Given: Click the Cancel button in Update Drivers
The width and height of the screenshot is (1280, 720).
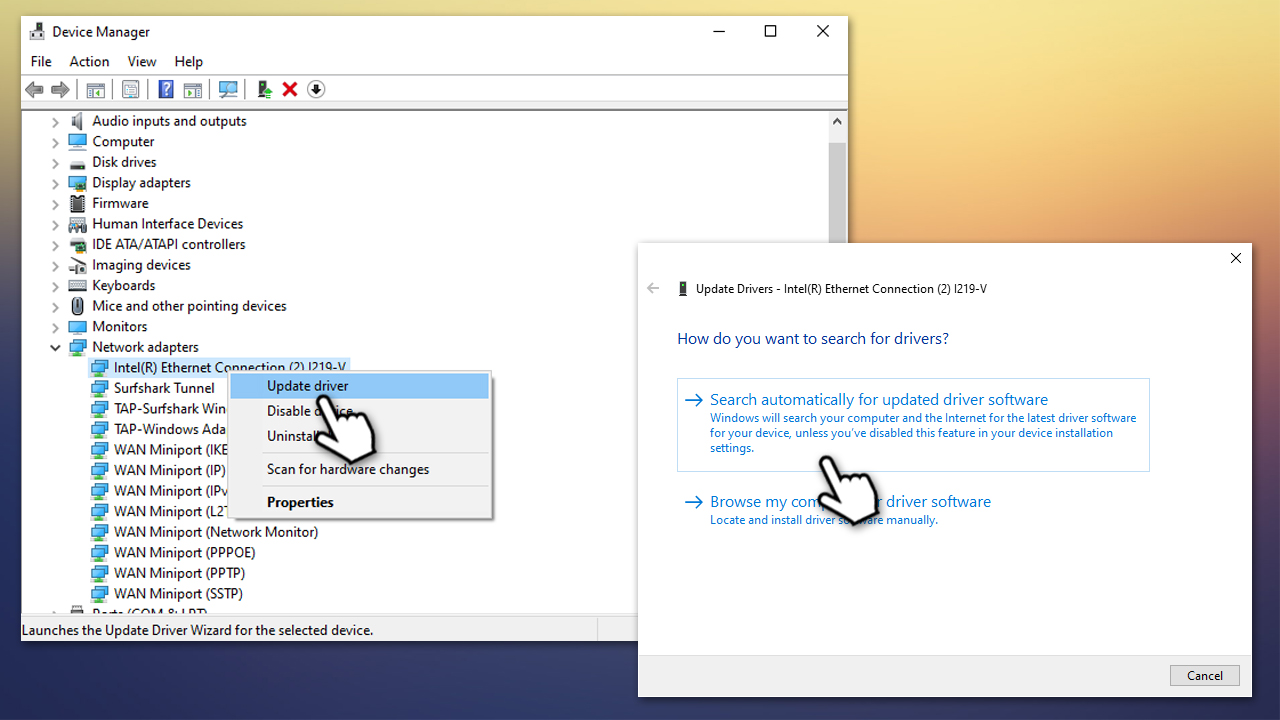Looking at the screenshot, I should click(1205, 675).
